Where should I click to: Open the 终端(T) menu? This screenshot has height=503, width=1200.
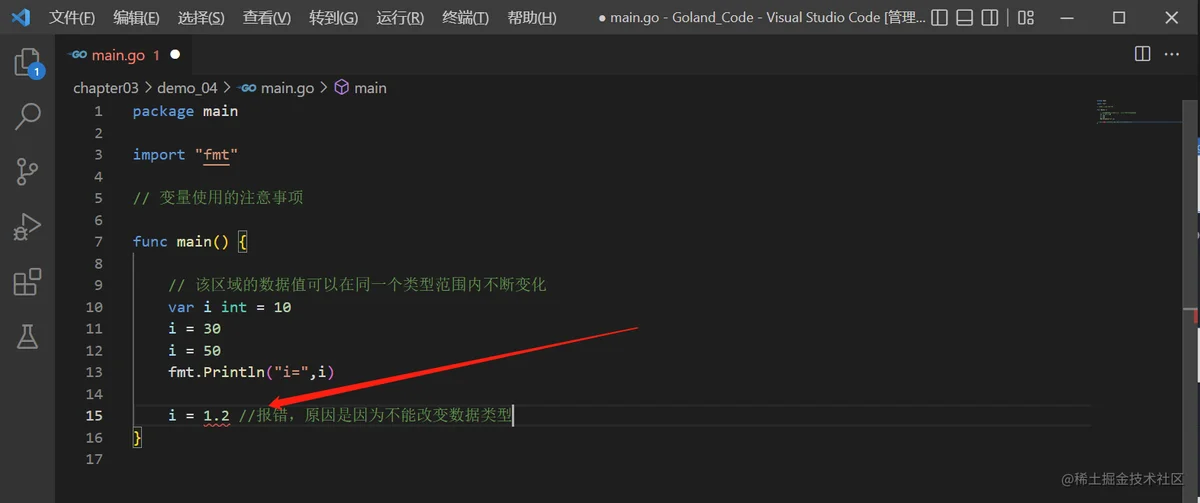(x=466, y=18)
